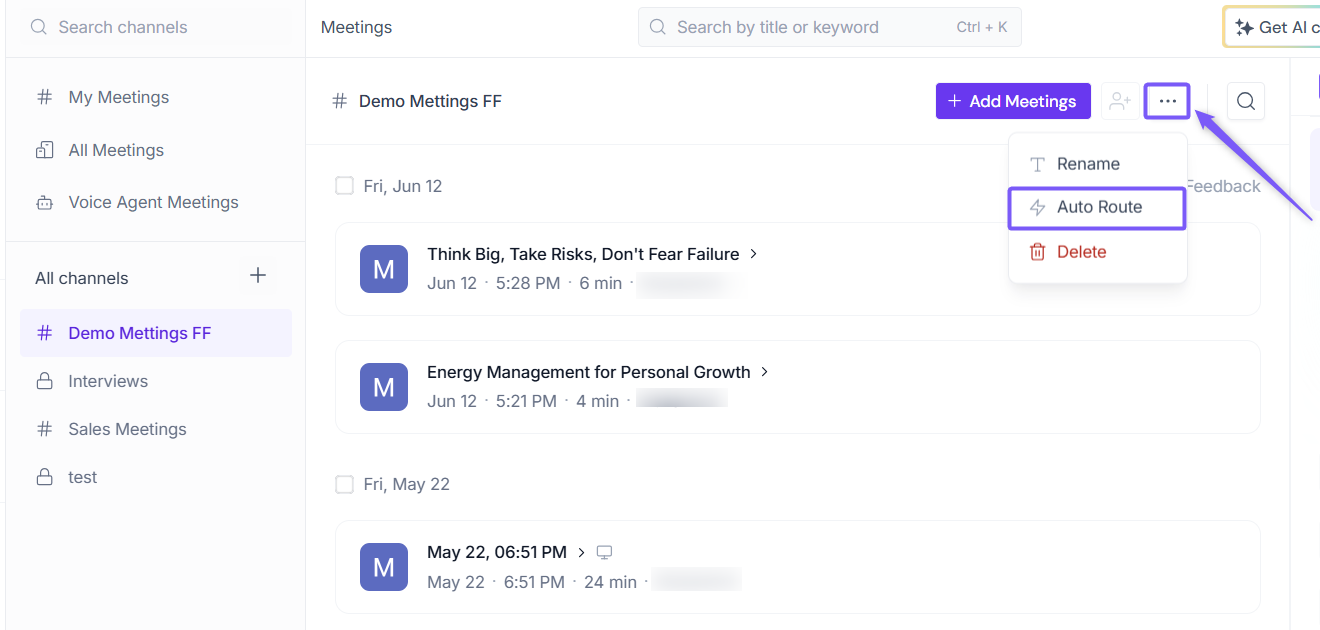Screen dimensions: 1320x630
Task: Choose Auto Route in the menu
Action: pos(1097,208)
